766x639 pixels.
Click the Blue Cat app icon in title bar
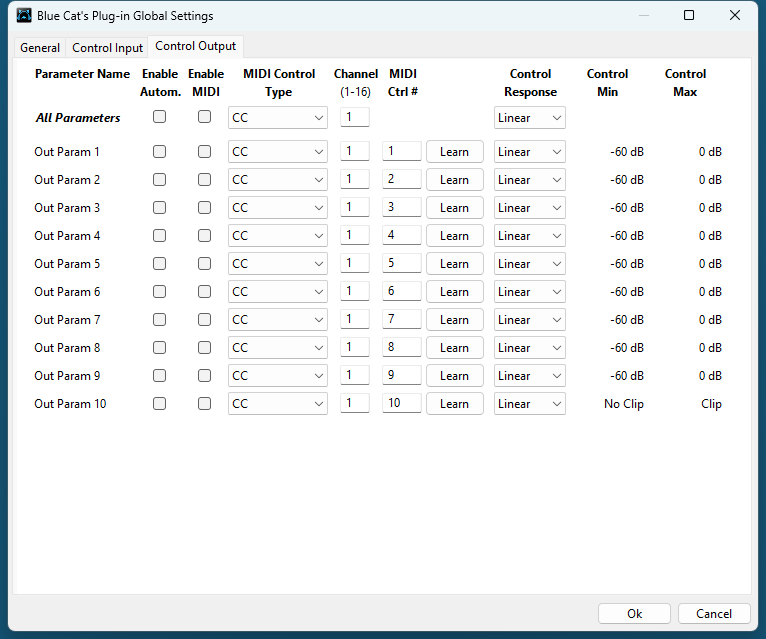pyautogui.click(x=24, y=16)
